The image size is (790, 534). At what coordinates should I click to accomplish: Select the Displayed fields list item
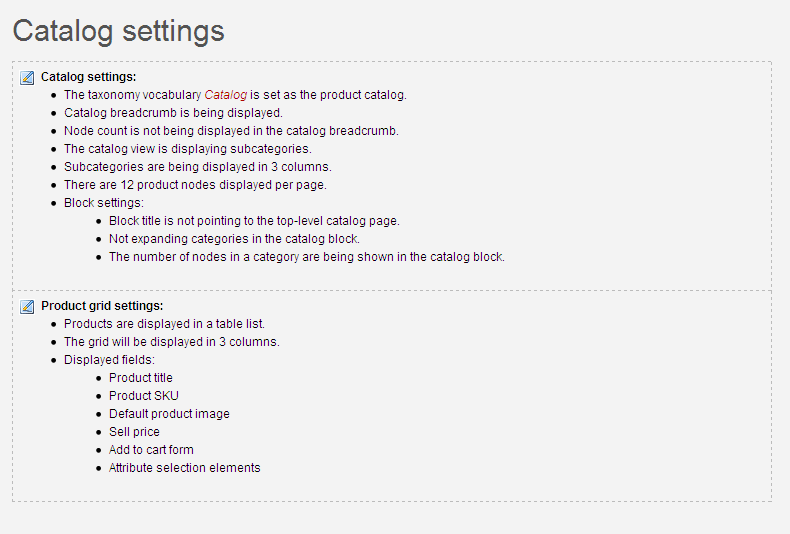[109, 360]
